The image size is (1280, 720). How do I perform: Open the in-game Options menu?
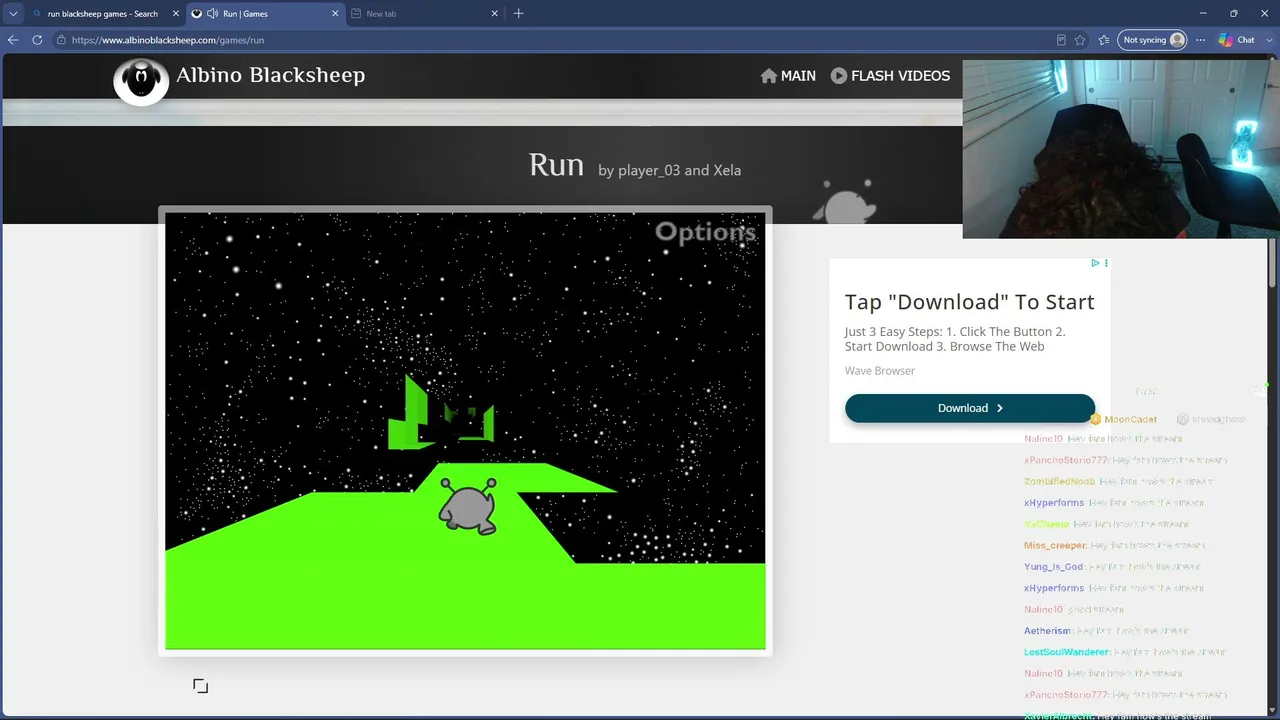coord(705,232)
